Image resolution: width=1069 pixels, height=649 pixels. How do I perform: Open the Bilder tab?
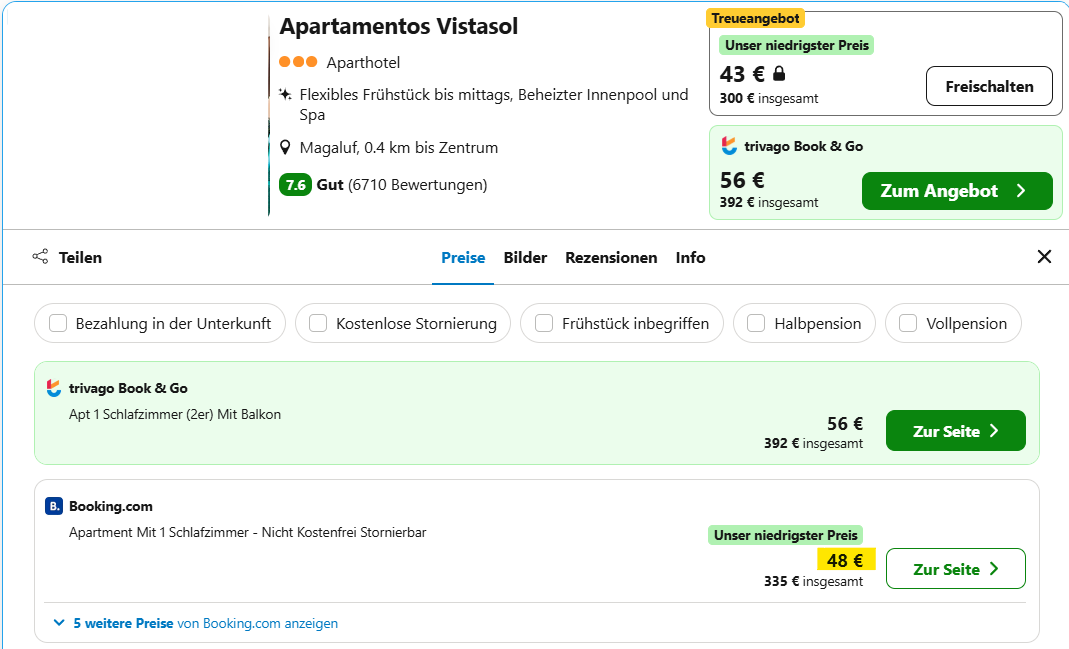[525, 257]
